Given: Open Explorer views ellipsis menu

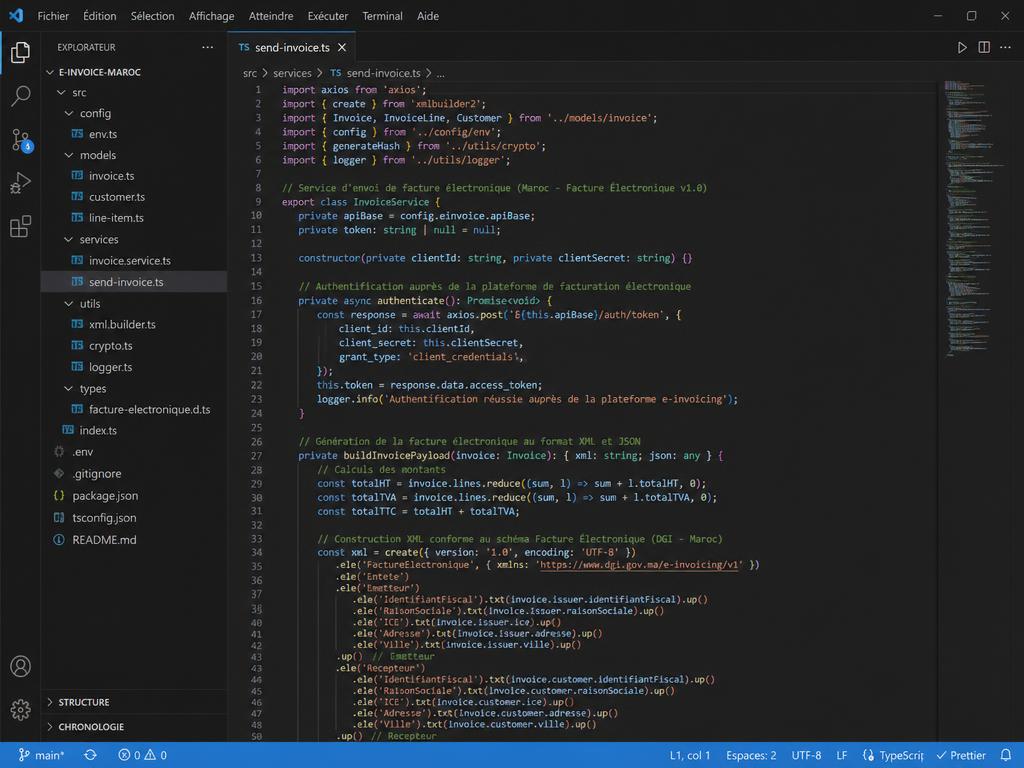Looking at the screenshot, I should point(208,47).
